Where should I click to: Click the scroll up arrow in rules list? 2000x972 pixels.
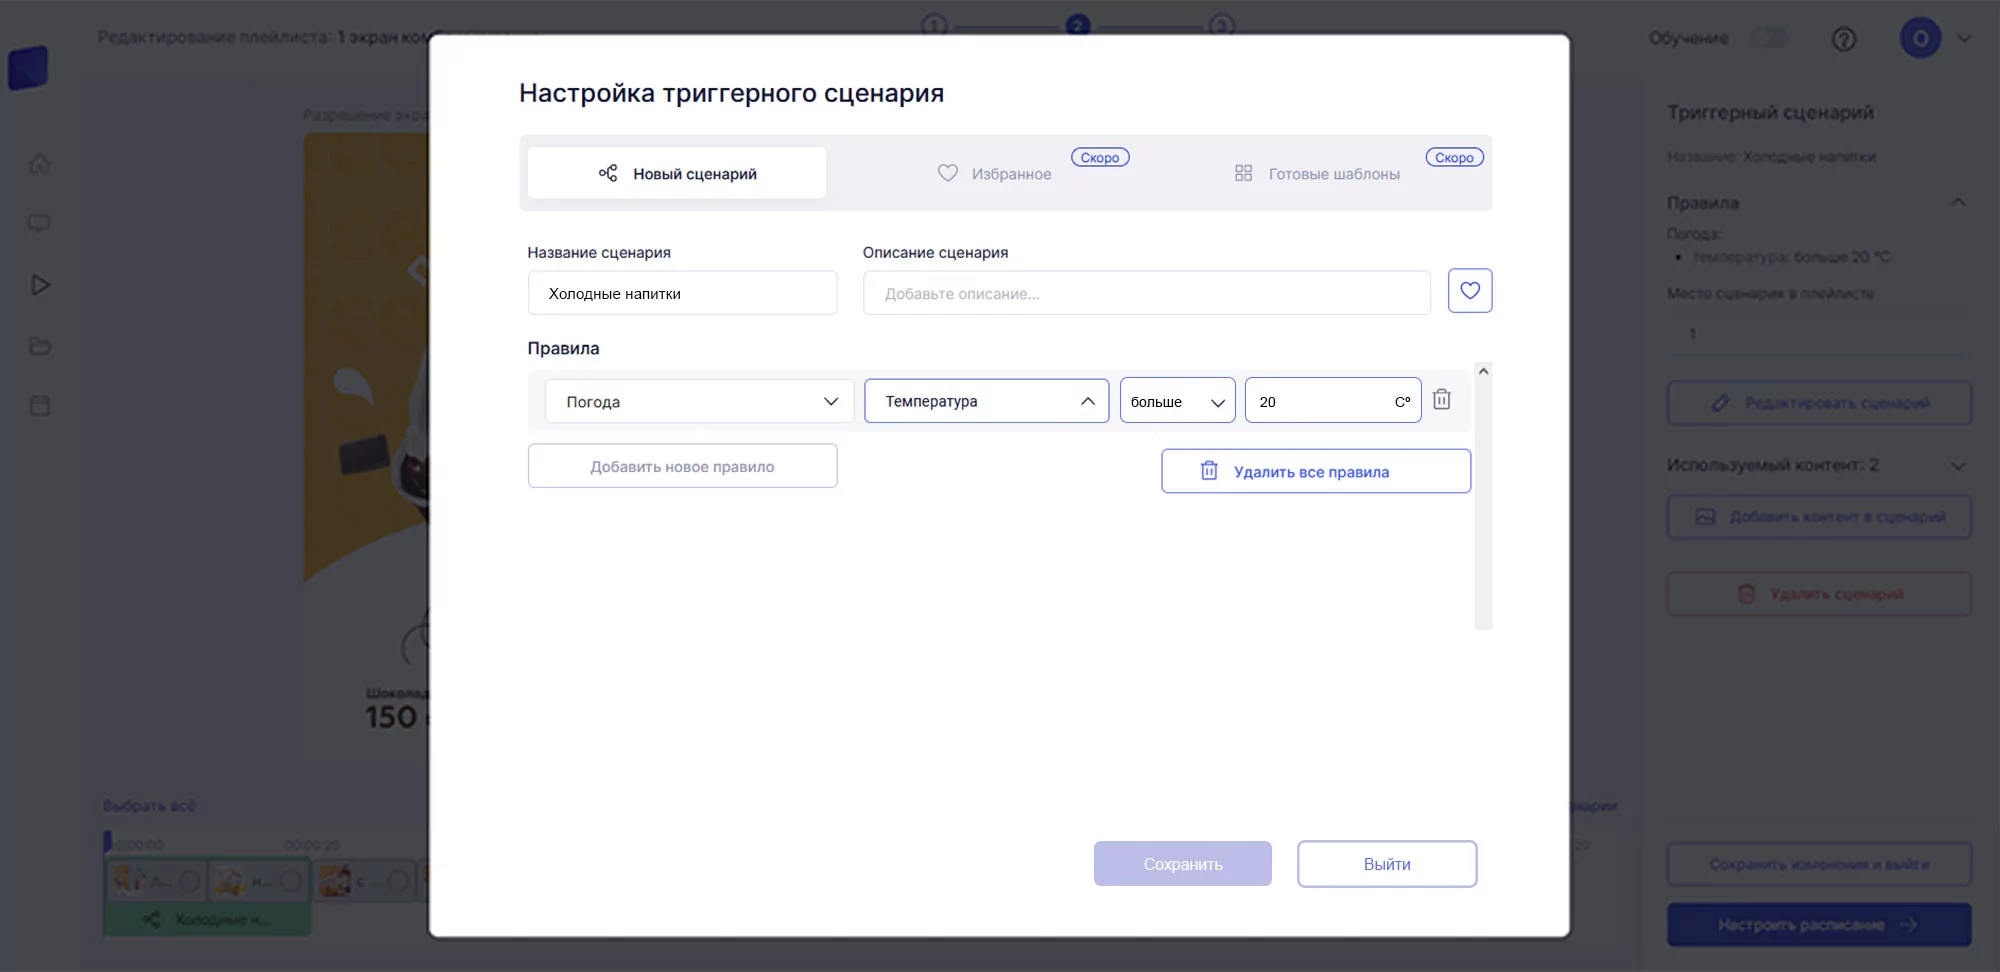tap(1483, 371)
